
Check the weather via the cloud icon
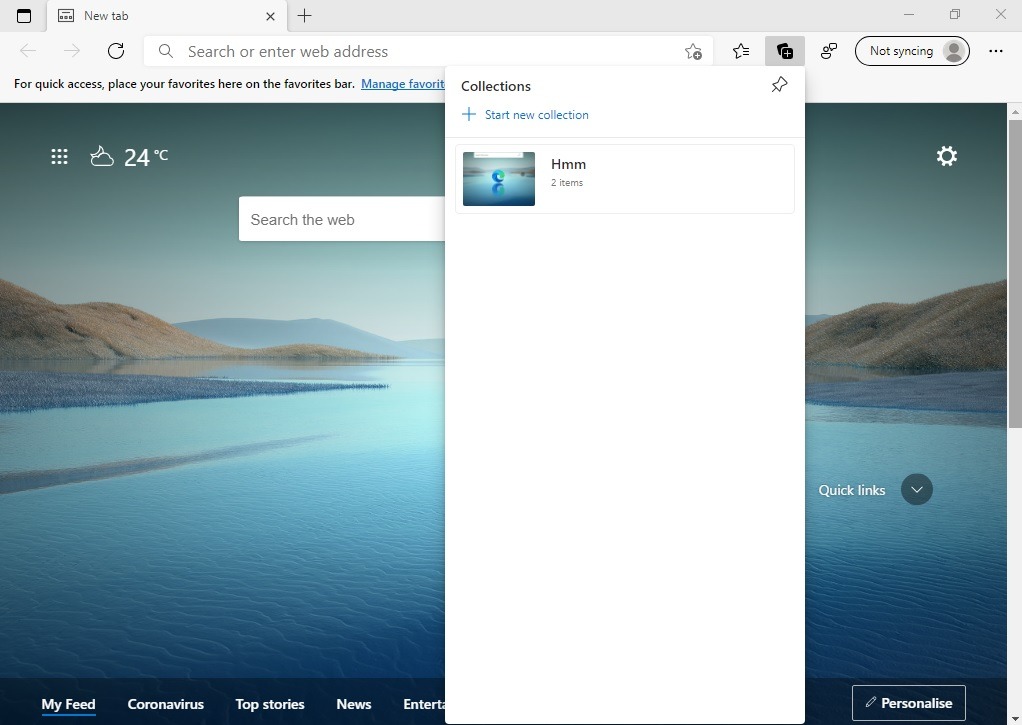coord(102,156)
